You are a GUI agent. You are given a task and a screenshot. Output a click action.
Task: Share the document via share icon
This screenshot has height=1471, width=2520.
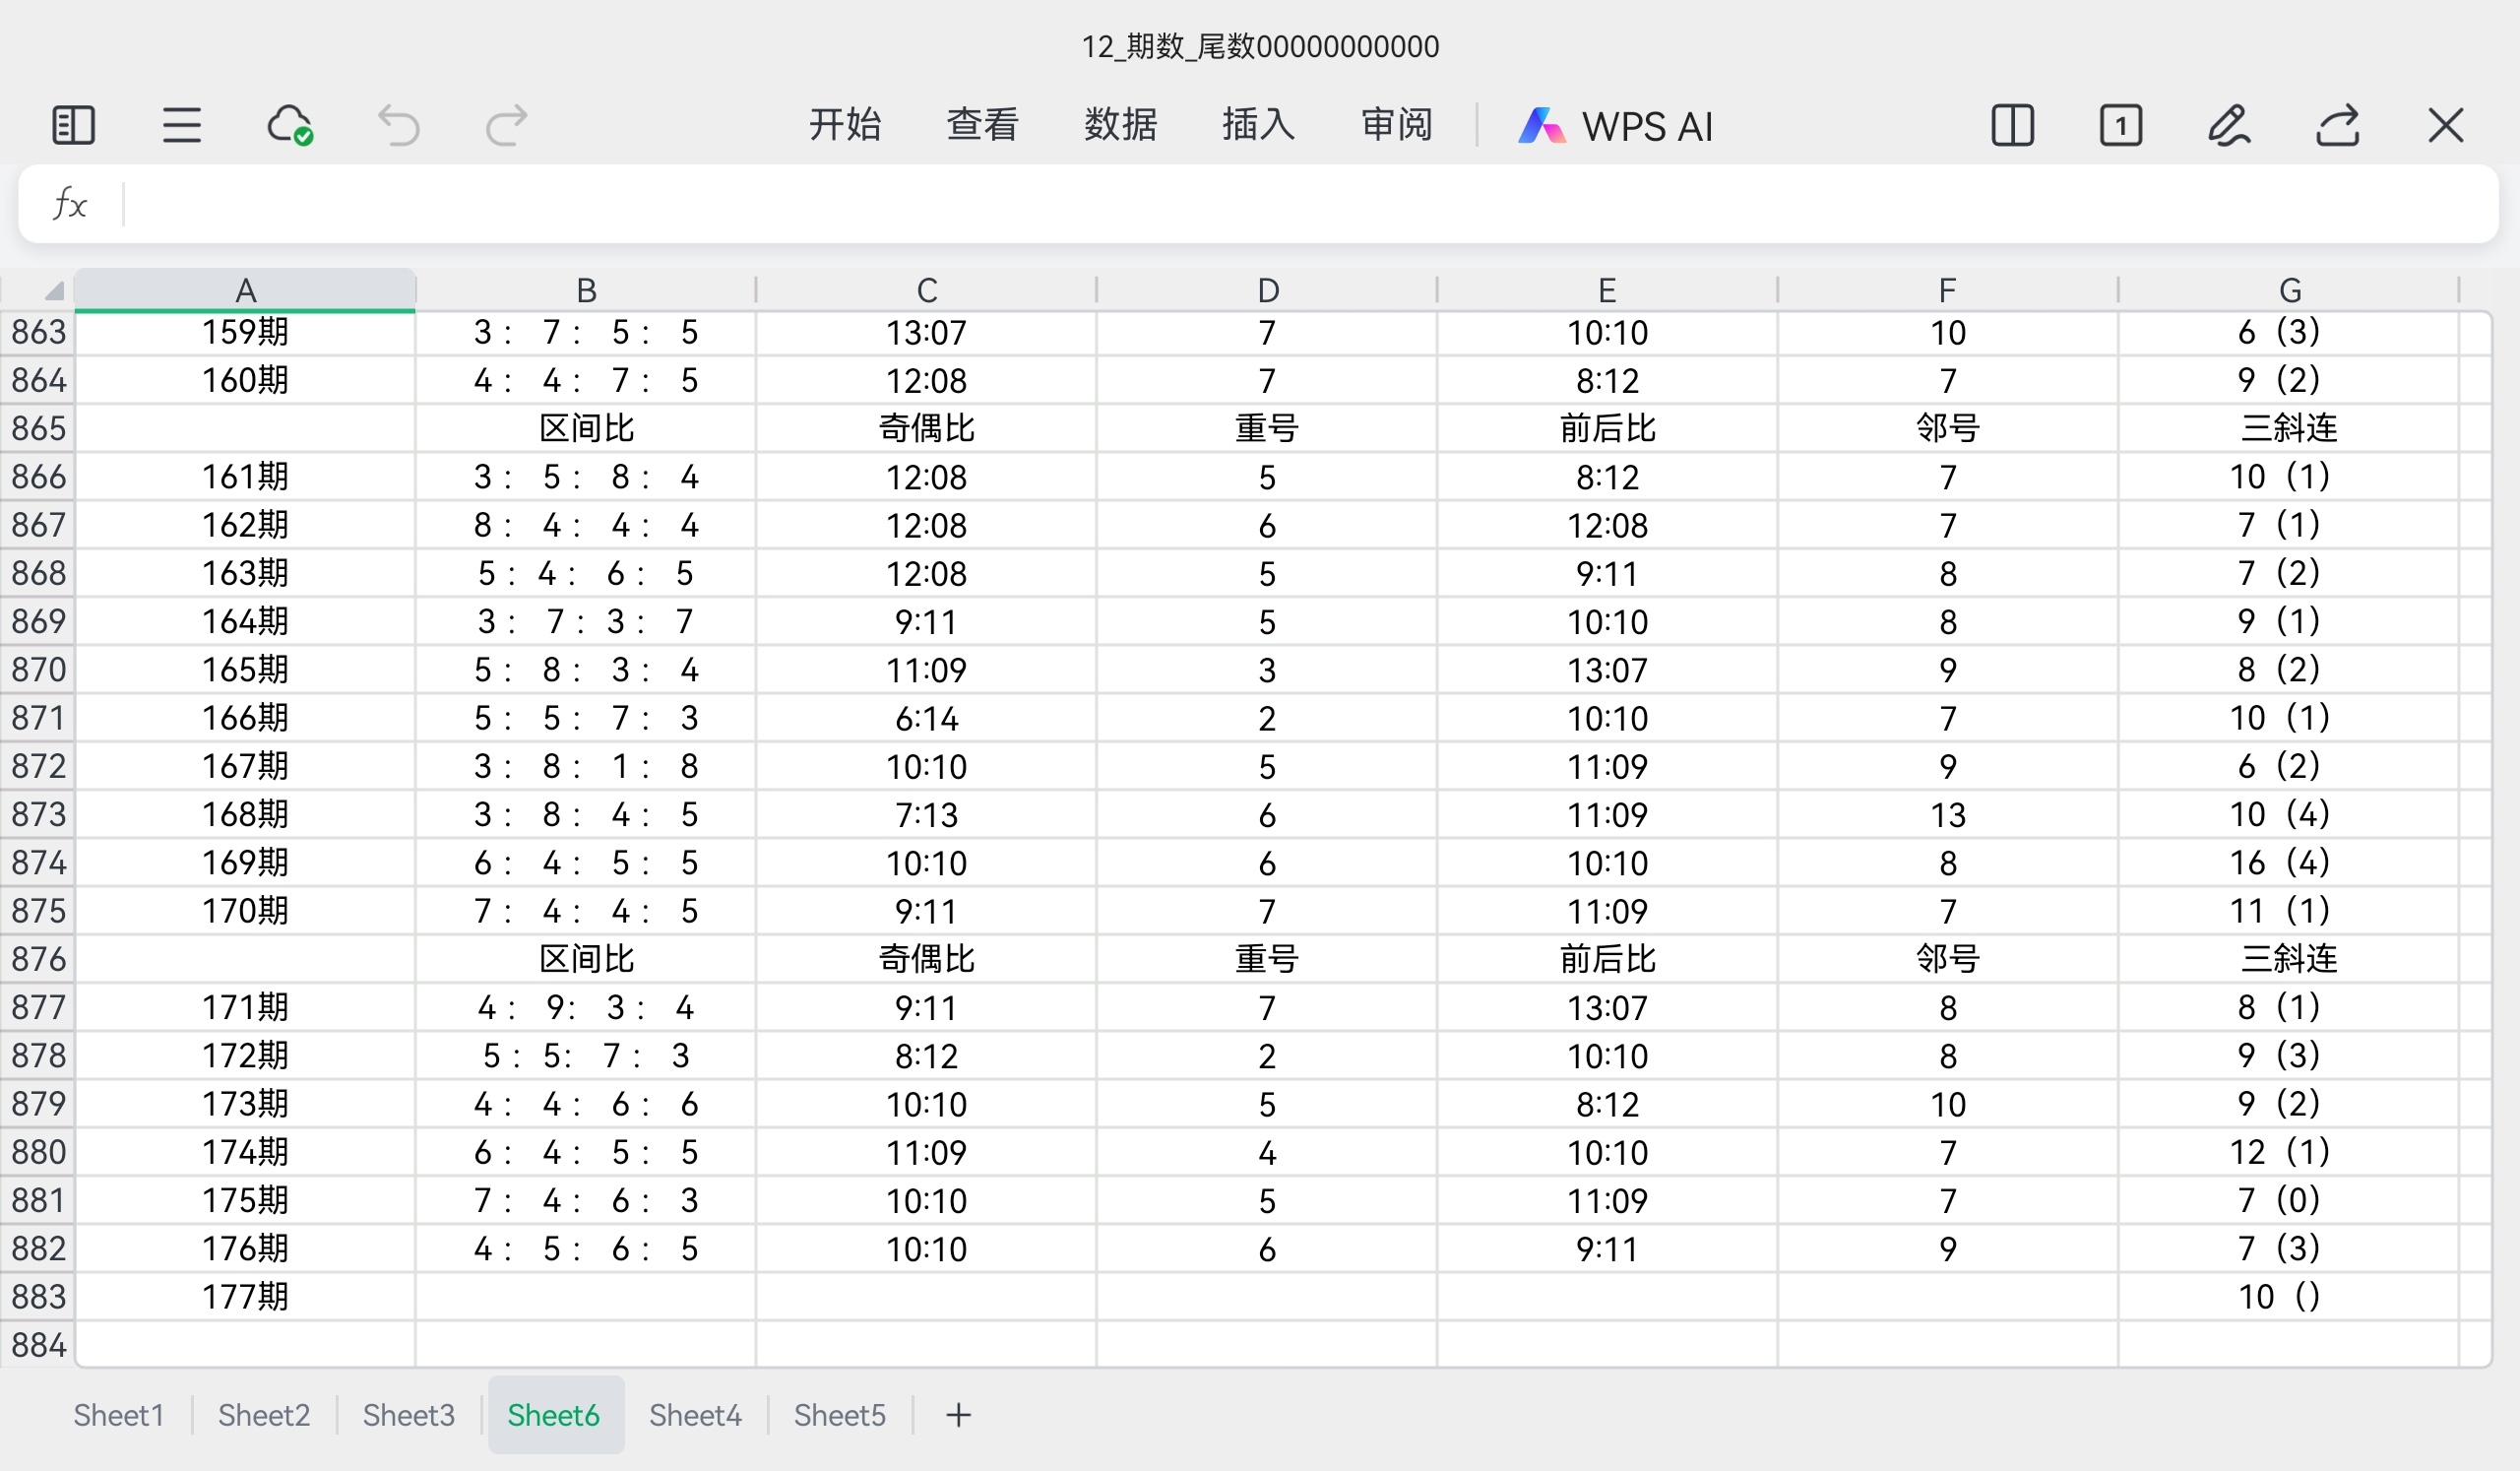[2338, 126]
